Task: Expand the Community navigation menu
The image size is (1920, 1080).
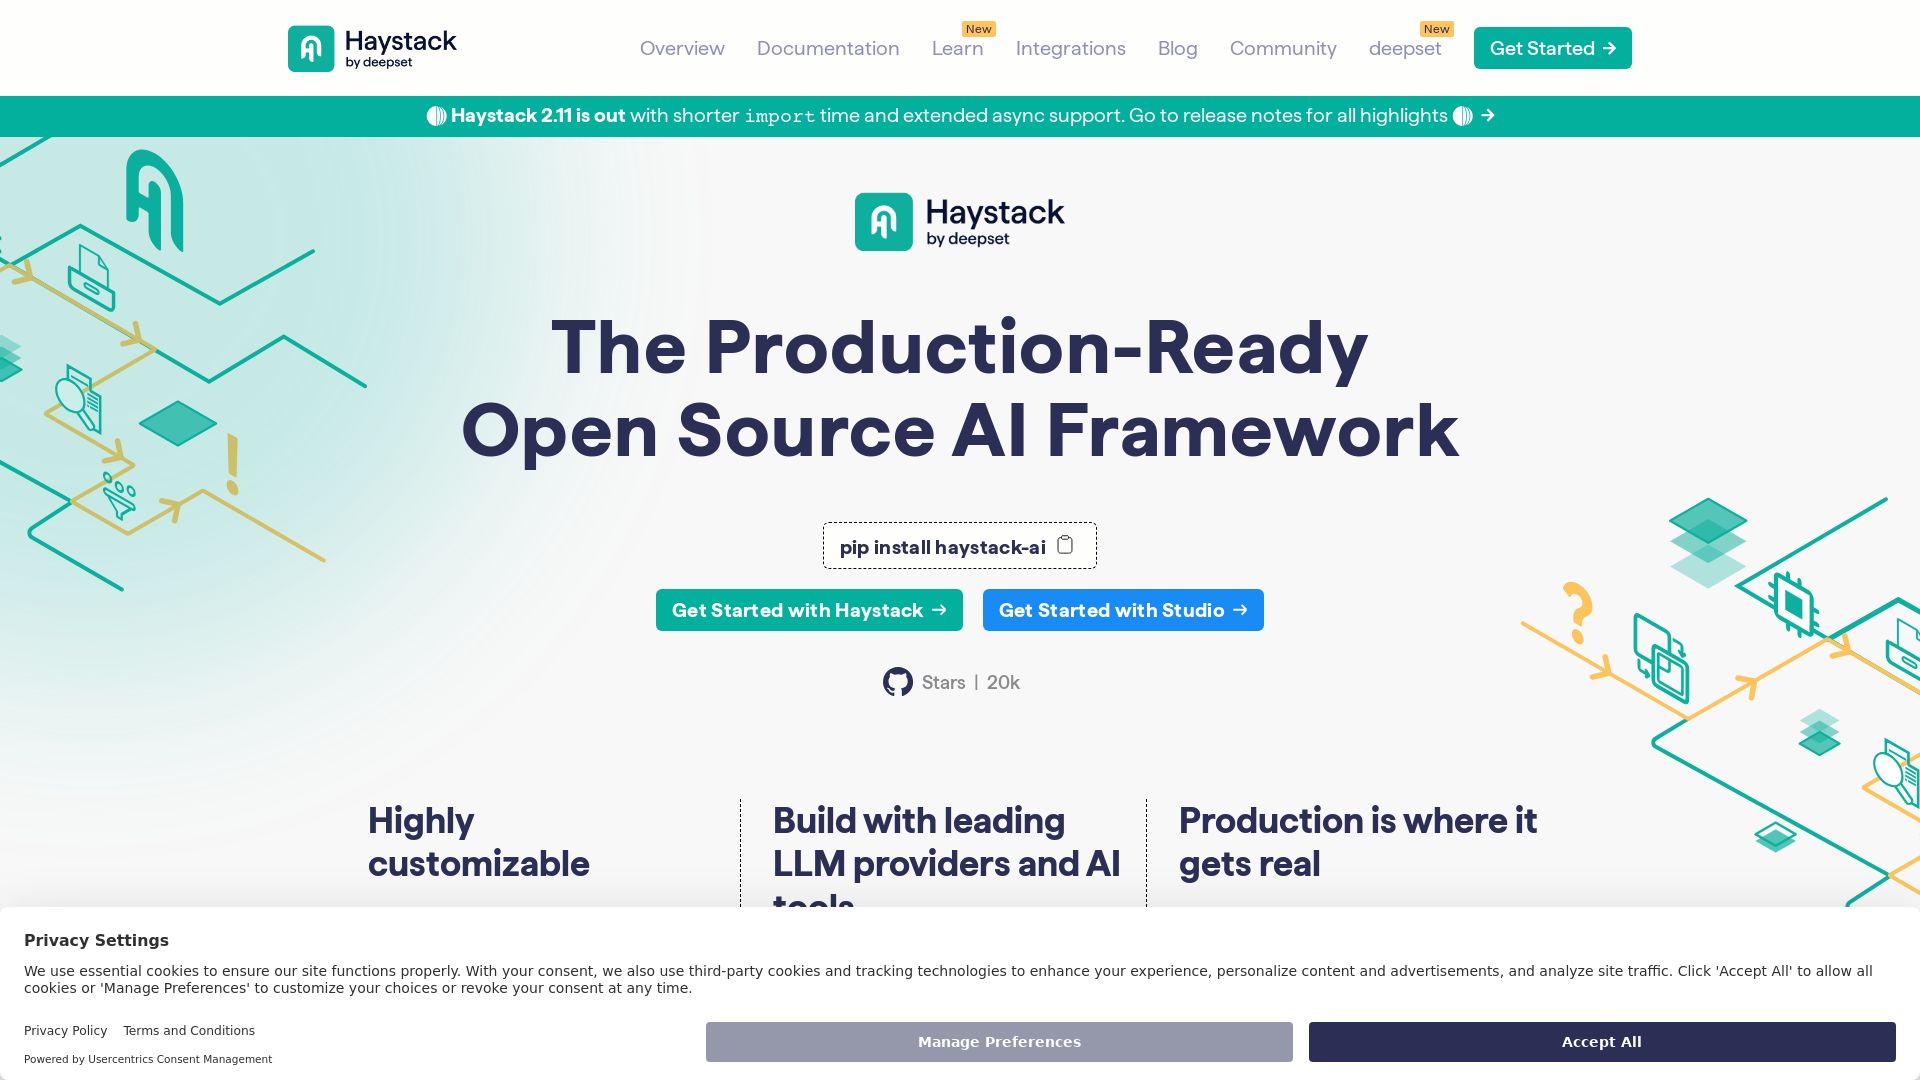Action: point(1283,48)
